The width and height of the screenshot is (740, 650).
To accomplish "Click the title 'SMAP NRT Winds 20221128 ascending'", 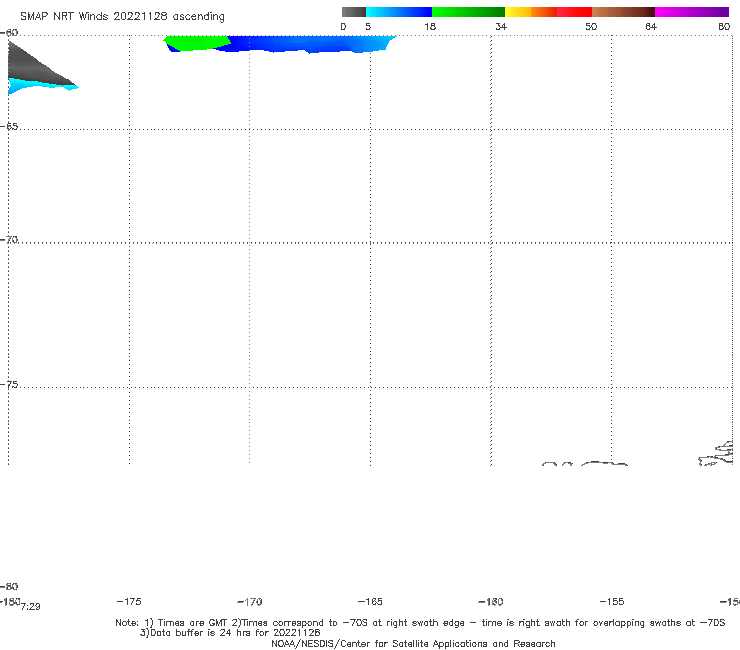I will [x=122, y=17].
